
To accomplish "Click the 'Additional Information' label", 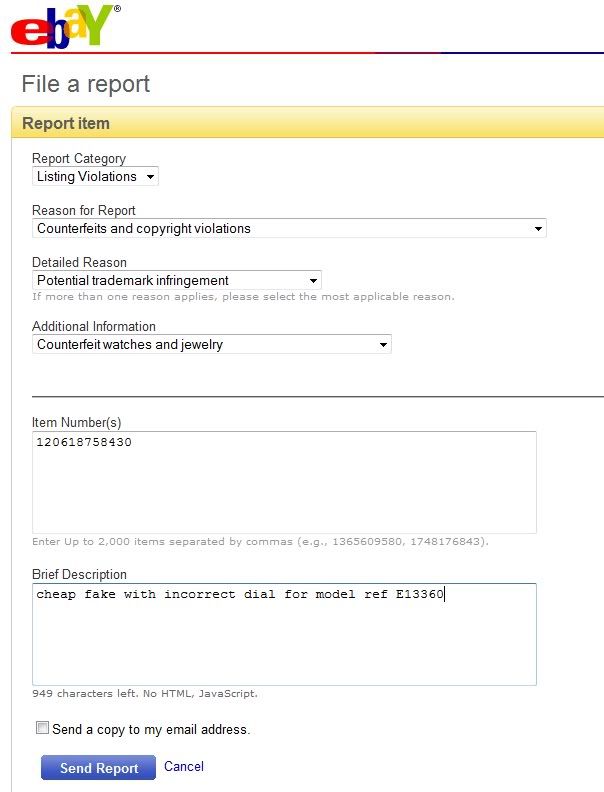I will coord(94,326).
